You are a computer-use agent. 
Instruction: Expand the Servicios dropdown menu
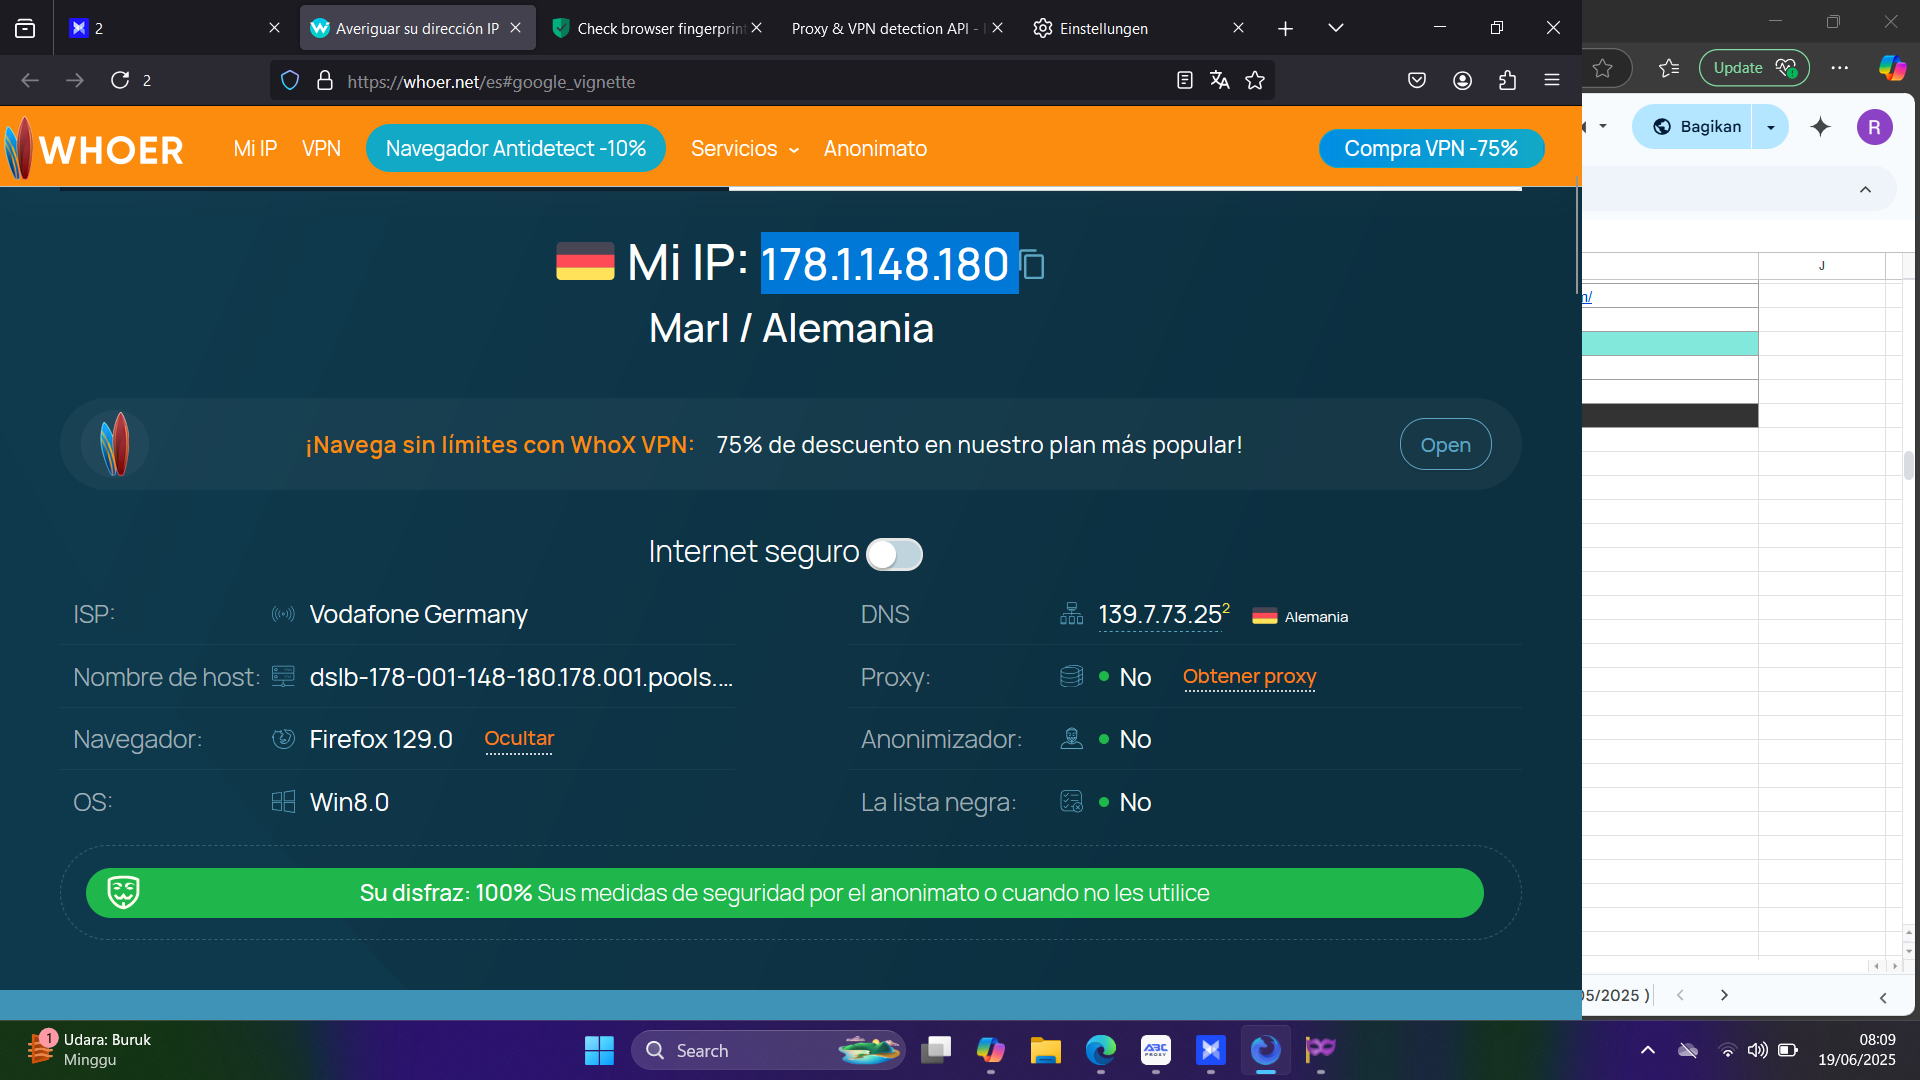click(745, 149)
